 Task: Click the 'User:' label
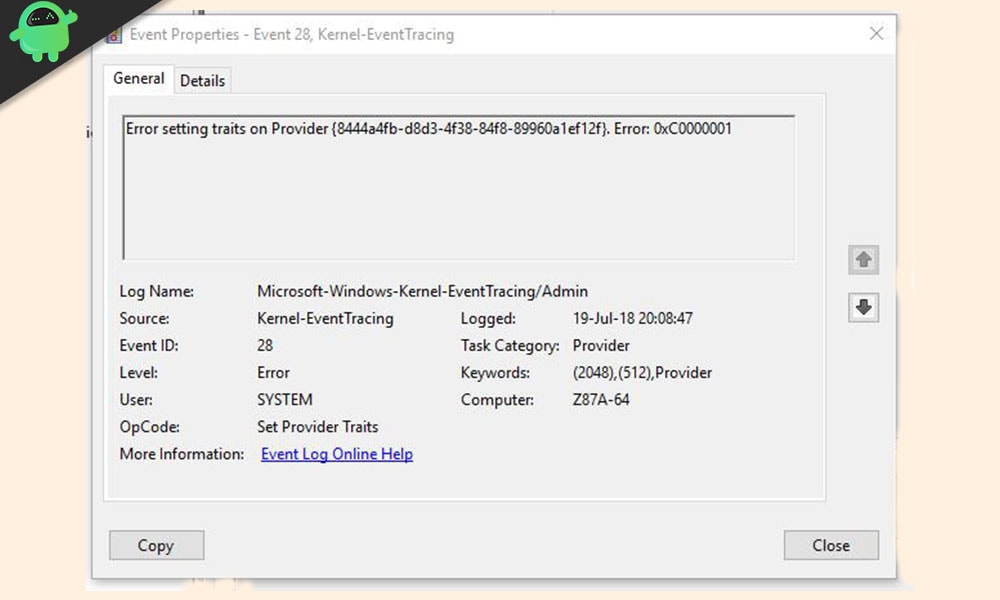tap(136, 400)
